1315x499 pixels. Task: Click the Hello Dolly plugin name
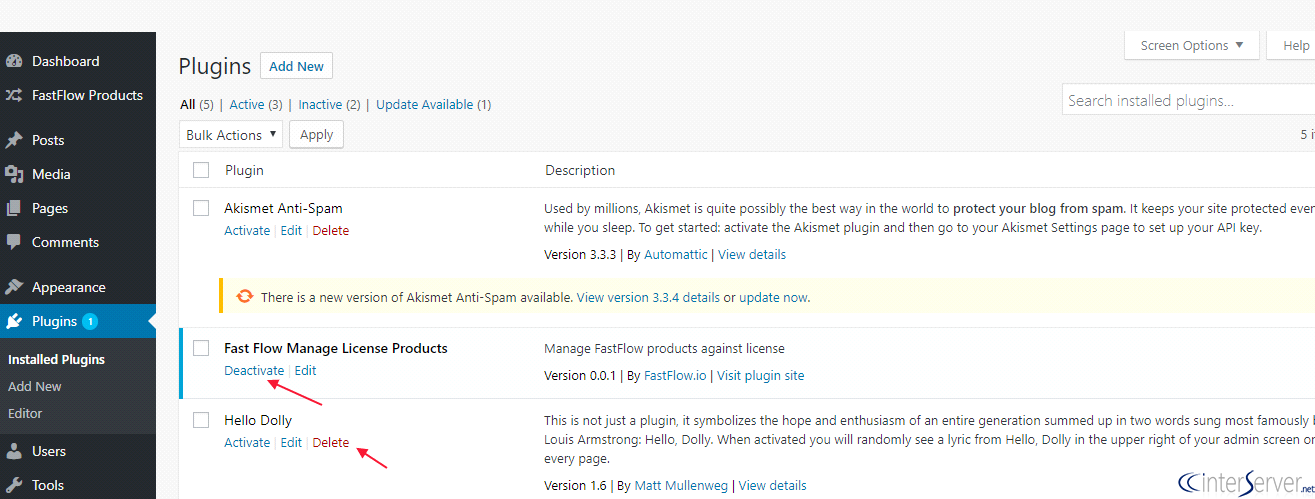258,420
